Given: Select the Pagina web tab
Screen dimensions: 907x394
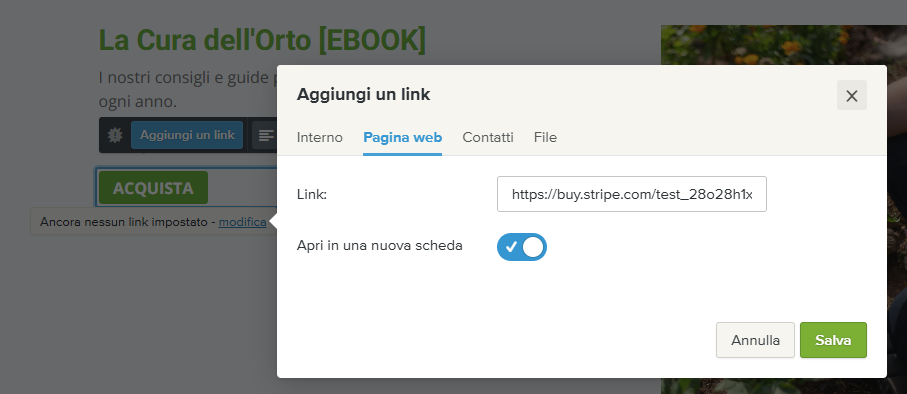Looking at the screenshot, I should coord(403,138).
